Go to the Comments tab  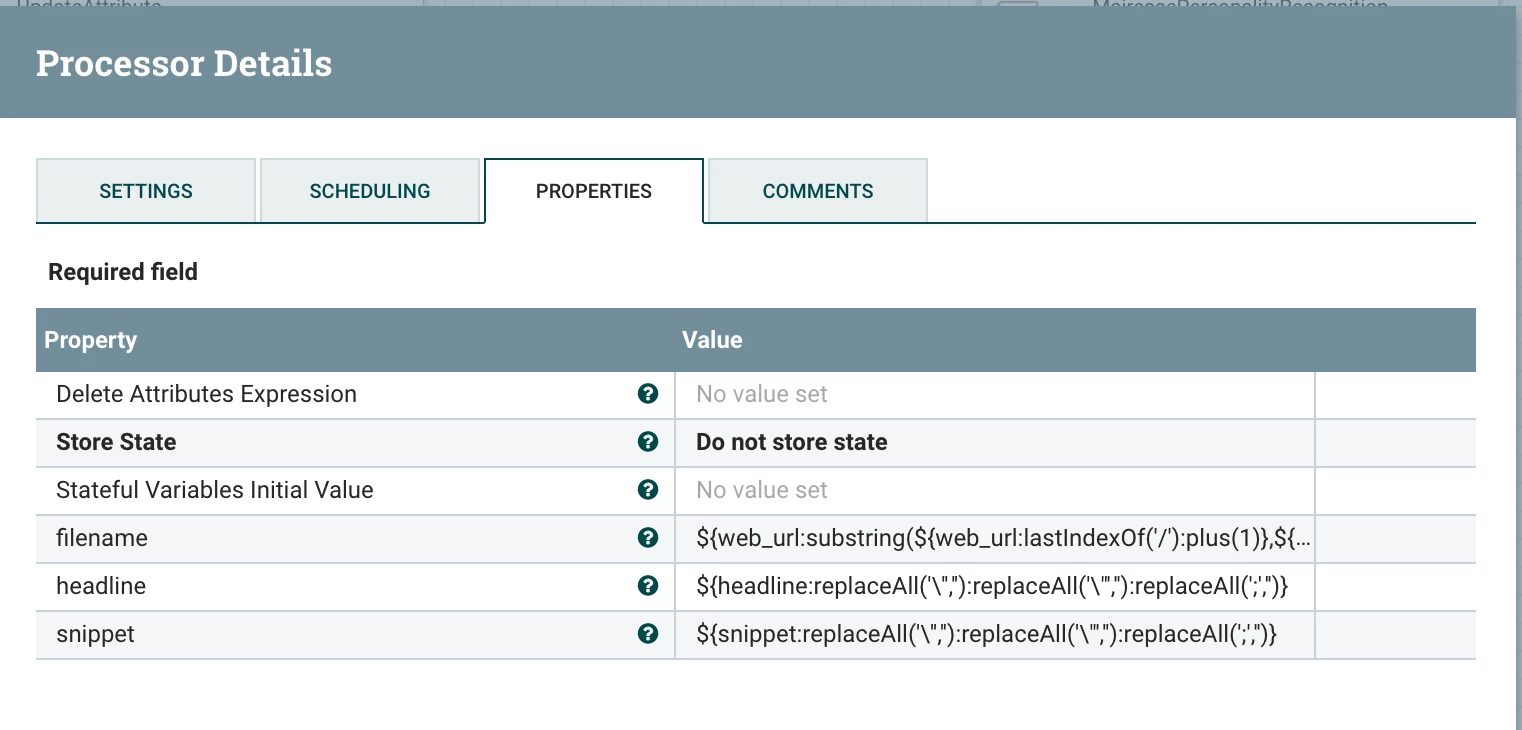pyautogui.click(x=818, y=191)
